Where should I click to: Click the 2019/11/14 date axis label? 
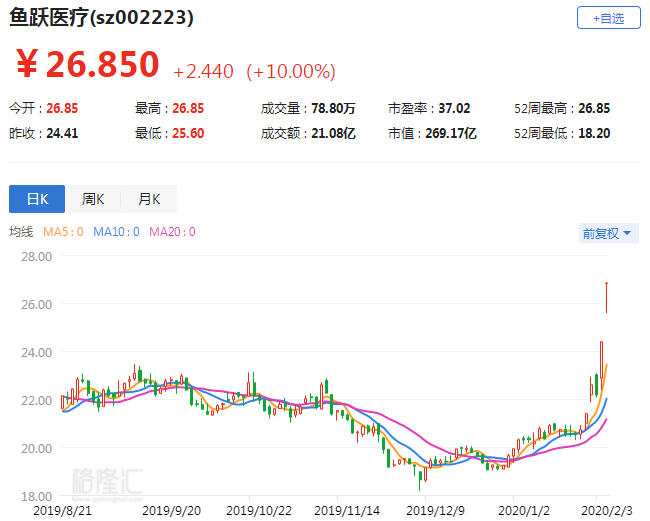pos(347,511)
